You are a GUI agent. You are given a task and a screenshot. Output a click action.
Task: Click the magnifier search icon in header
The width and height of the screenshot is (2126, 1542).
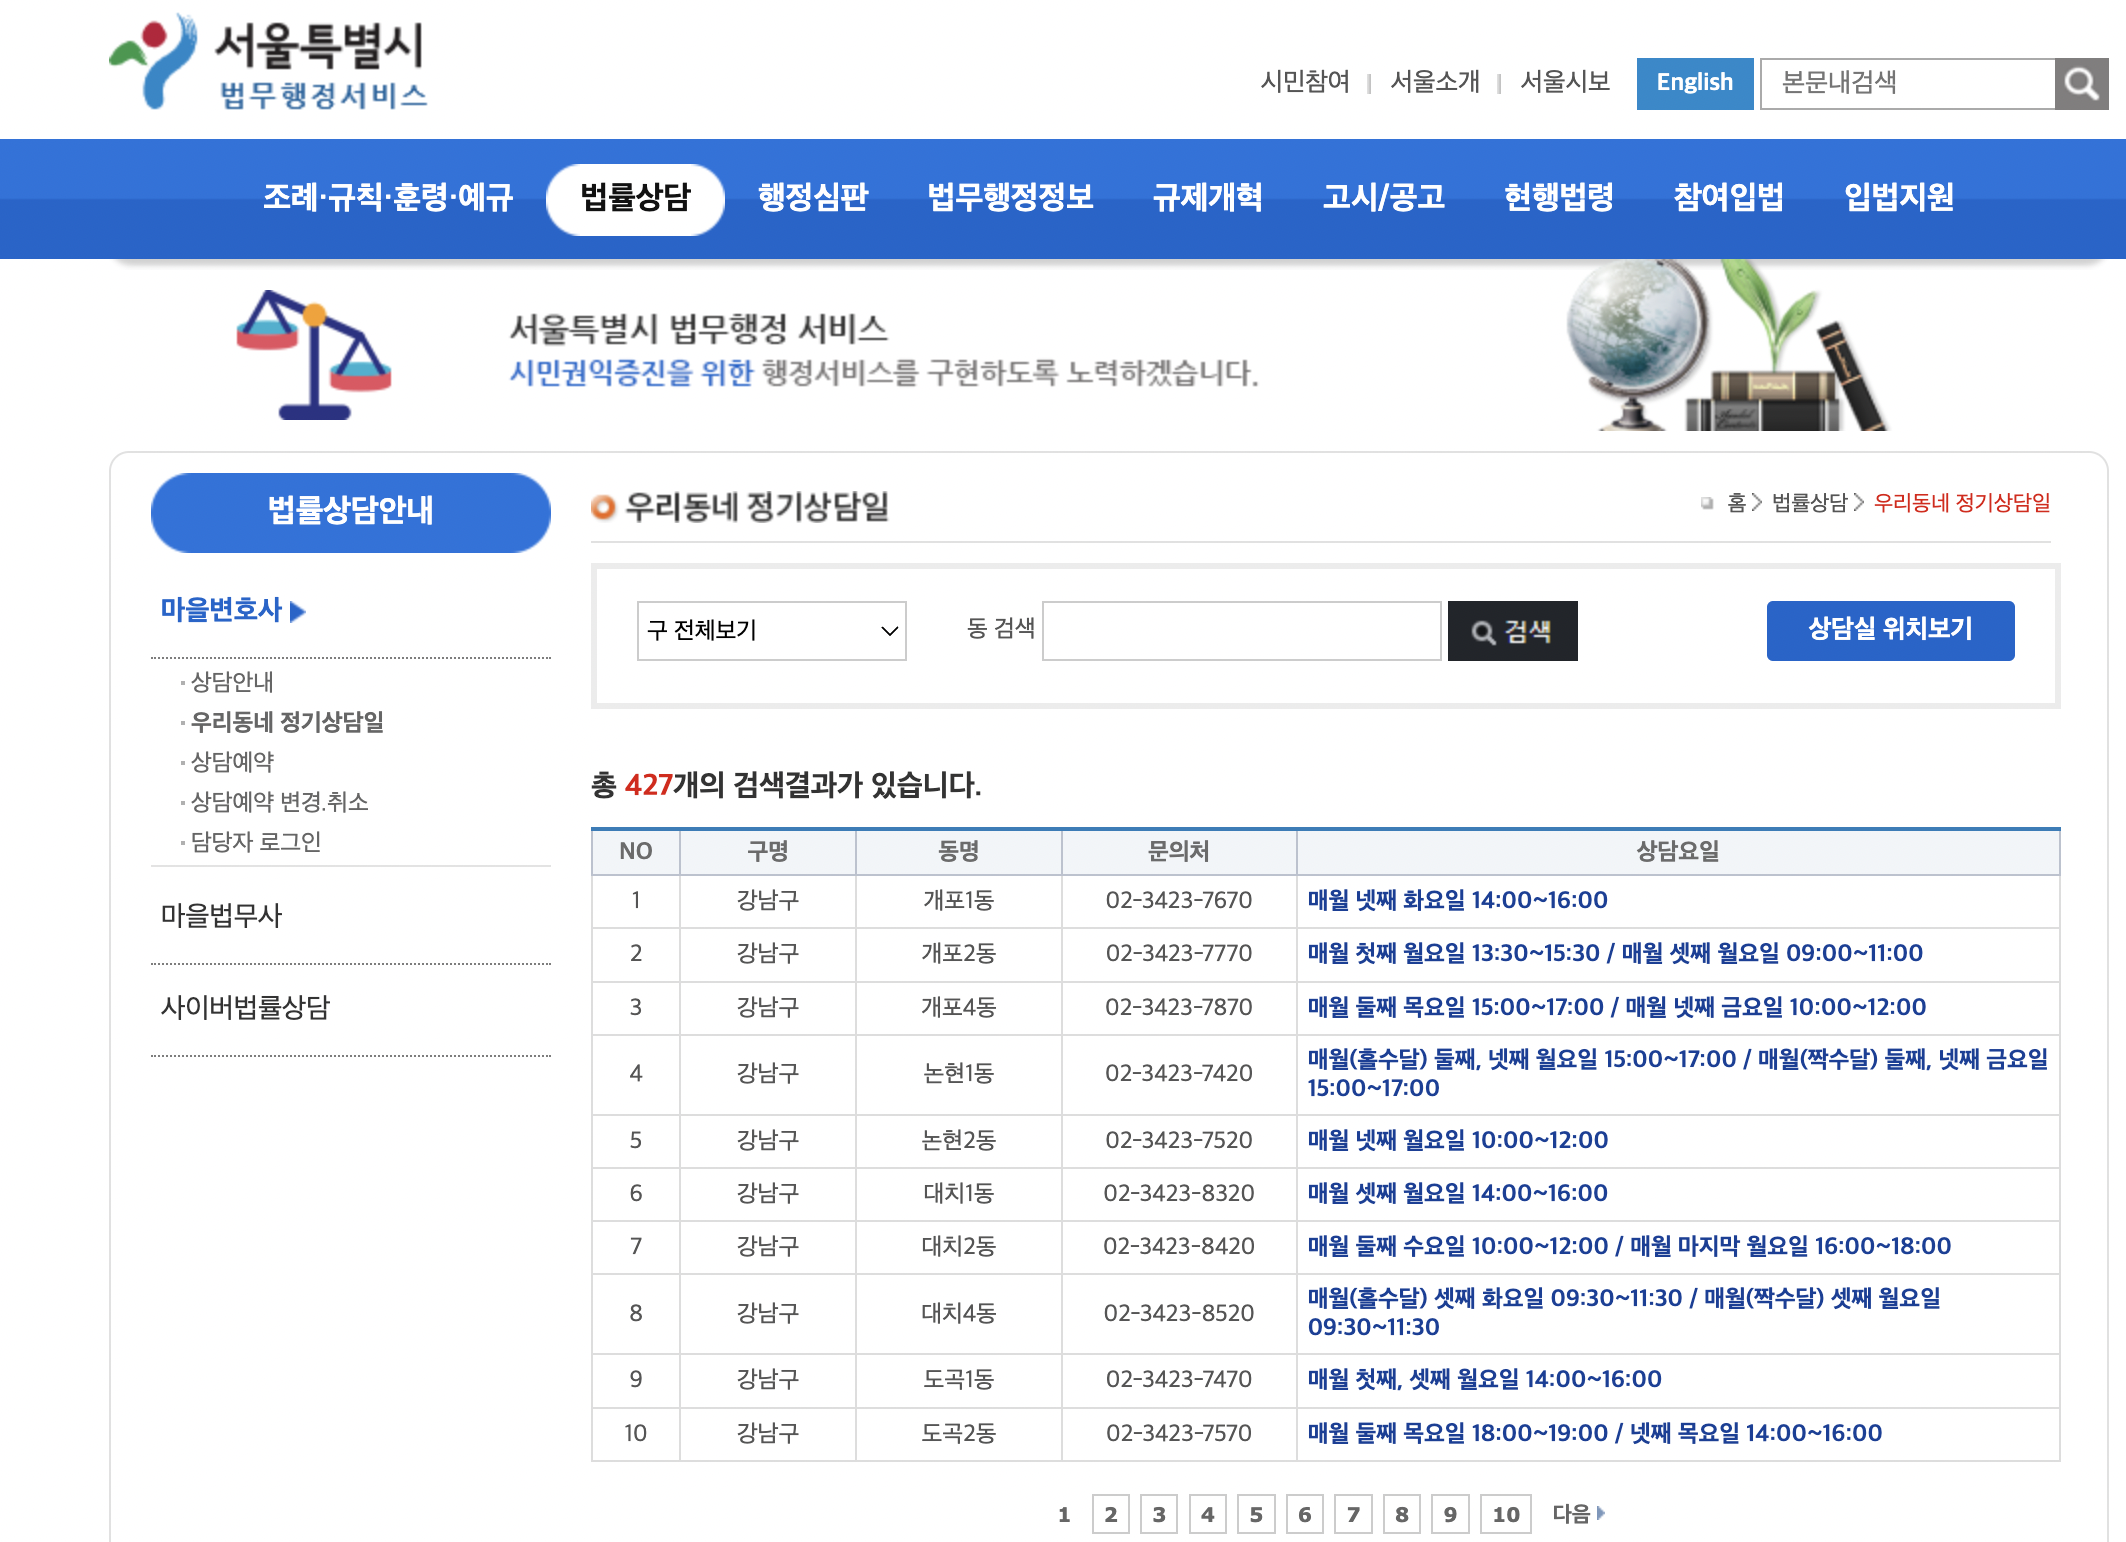(x=2081, y=83)
